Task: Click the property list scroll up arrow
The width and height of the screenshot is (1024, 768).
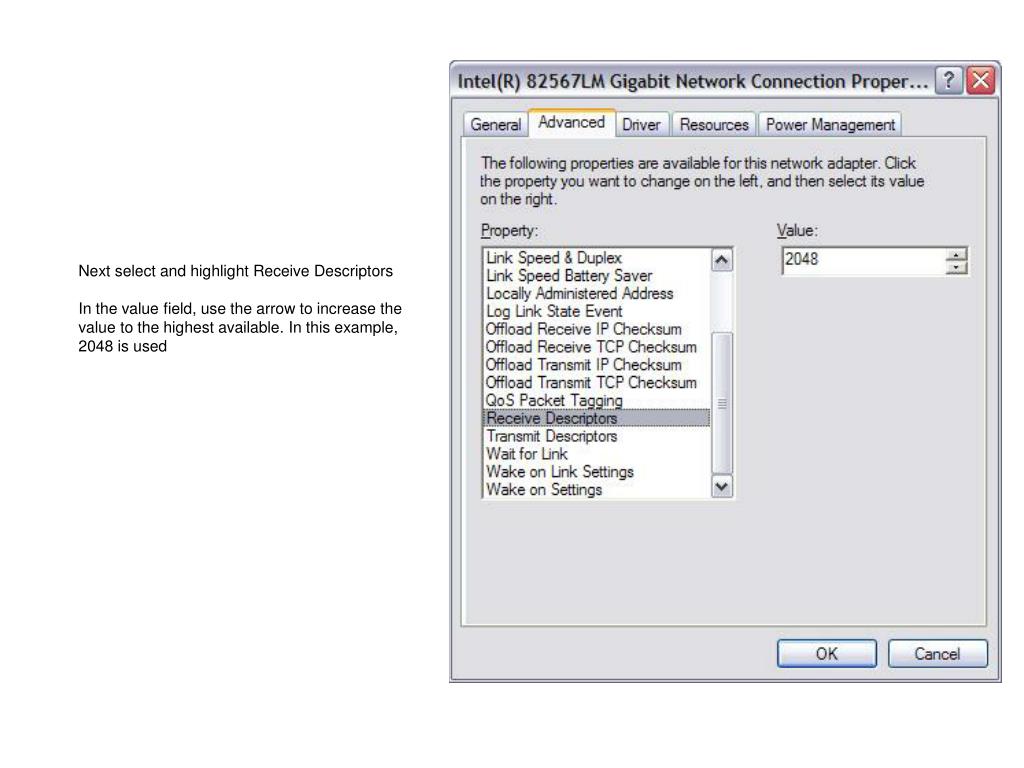Action: [x=722, y=261]
